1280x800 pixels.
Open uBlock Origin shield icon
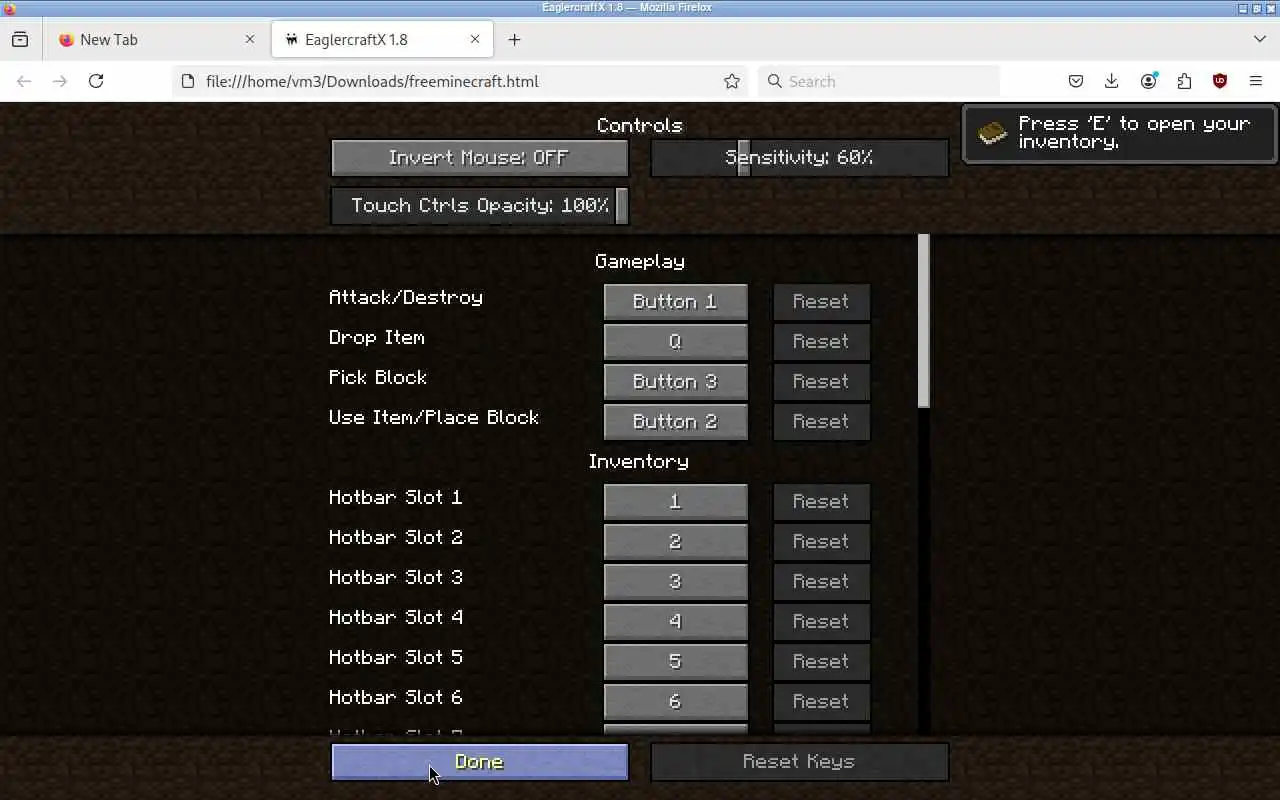tap(1219, 81)
